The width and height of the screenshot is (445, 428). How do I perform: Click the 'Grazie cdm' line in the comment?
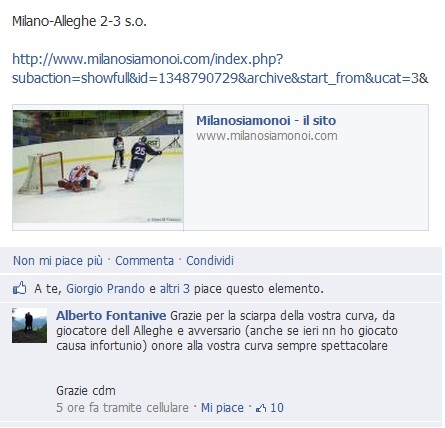click(86, 390)
